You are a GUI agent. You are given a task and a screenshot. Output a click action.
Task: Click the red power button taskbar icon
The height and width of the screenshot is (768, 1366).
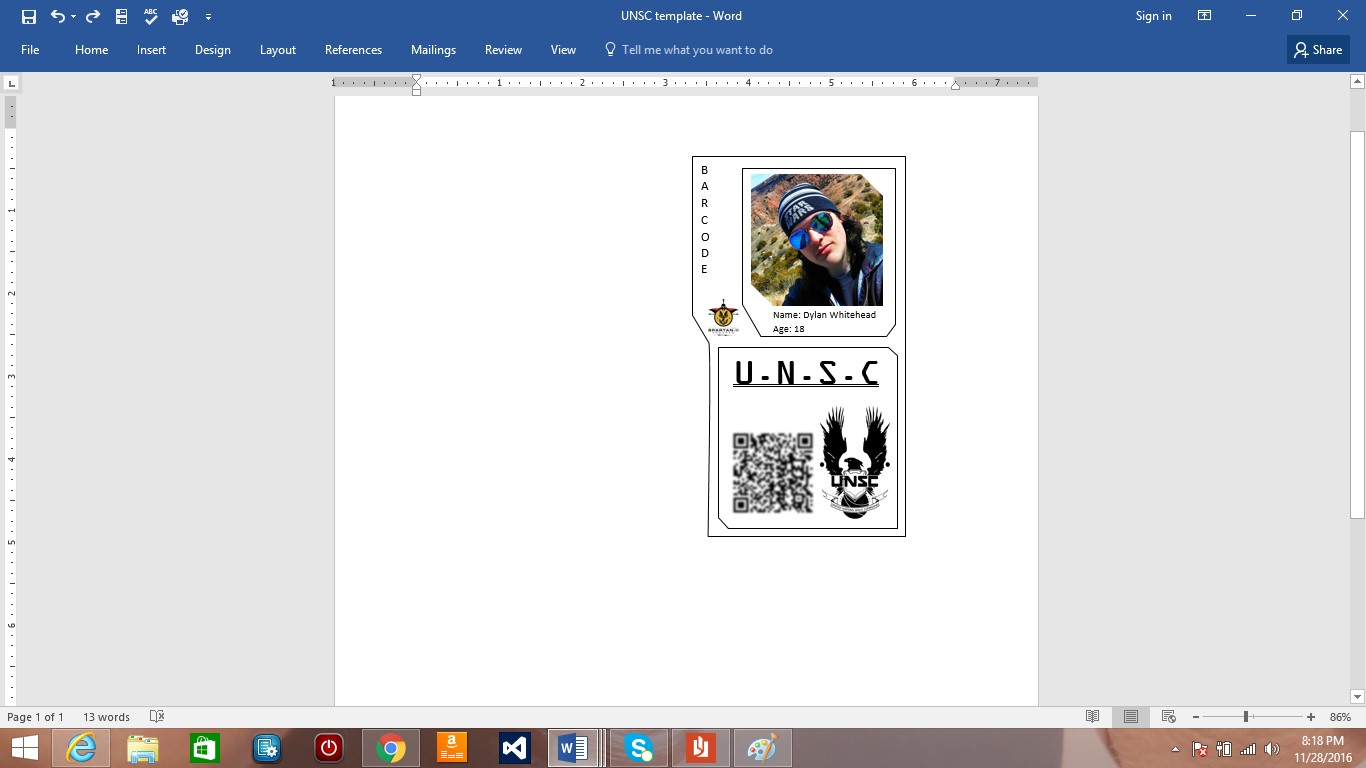329,748
